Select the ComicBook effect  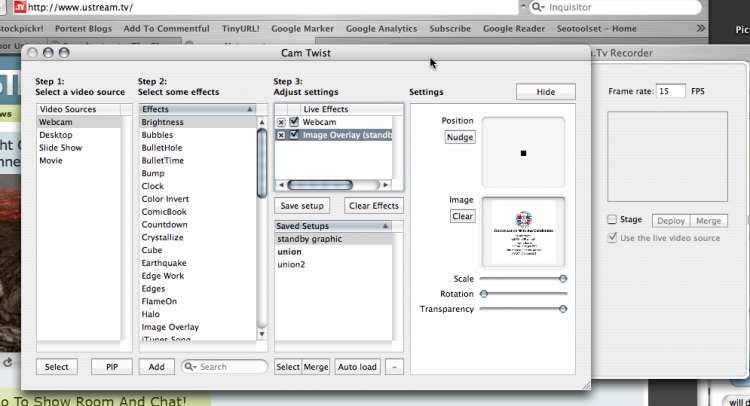[x=198, y=212]
